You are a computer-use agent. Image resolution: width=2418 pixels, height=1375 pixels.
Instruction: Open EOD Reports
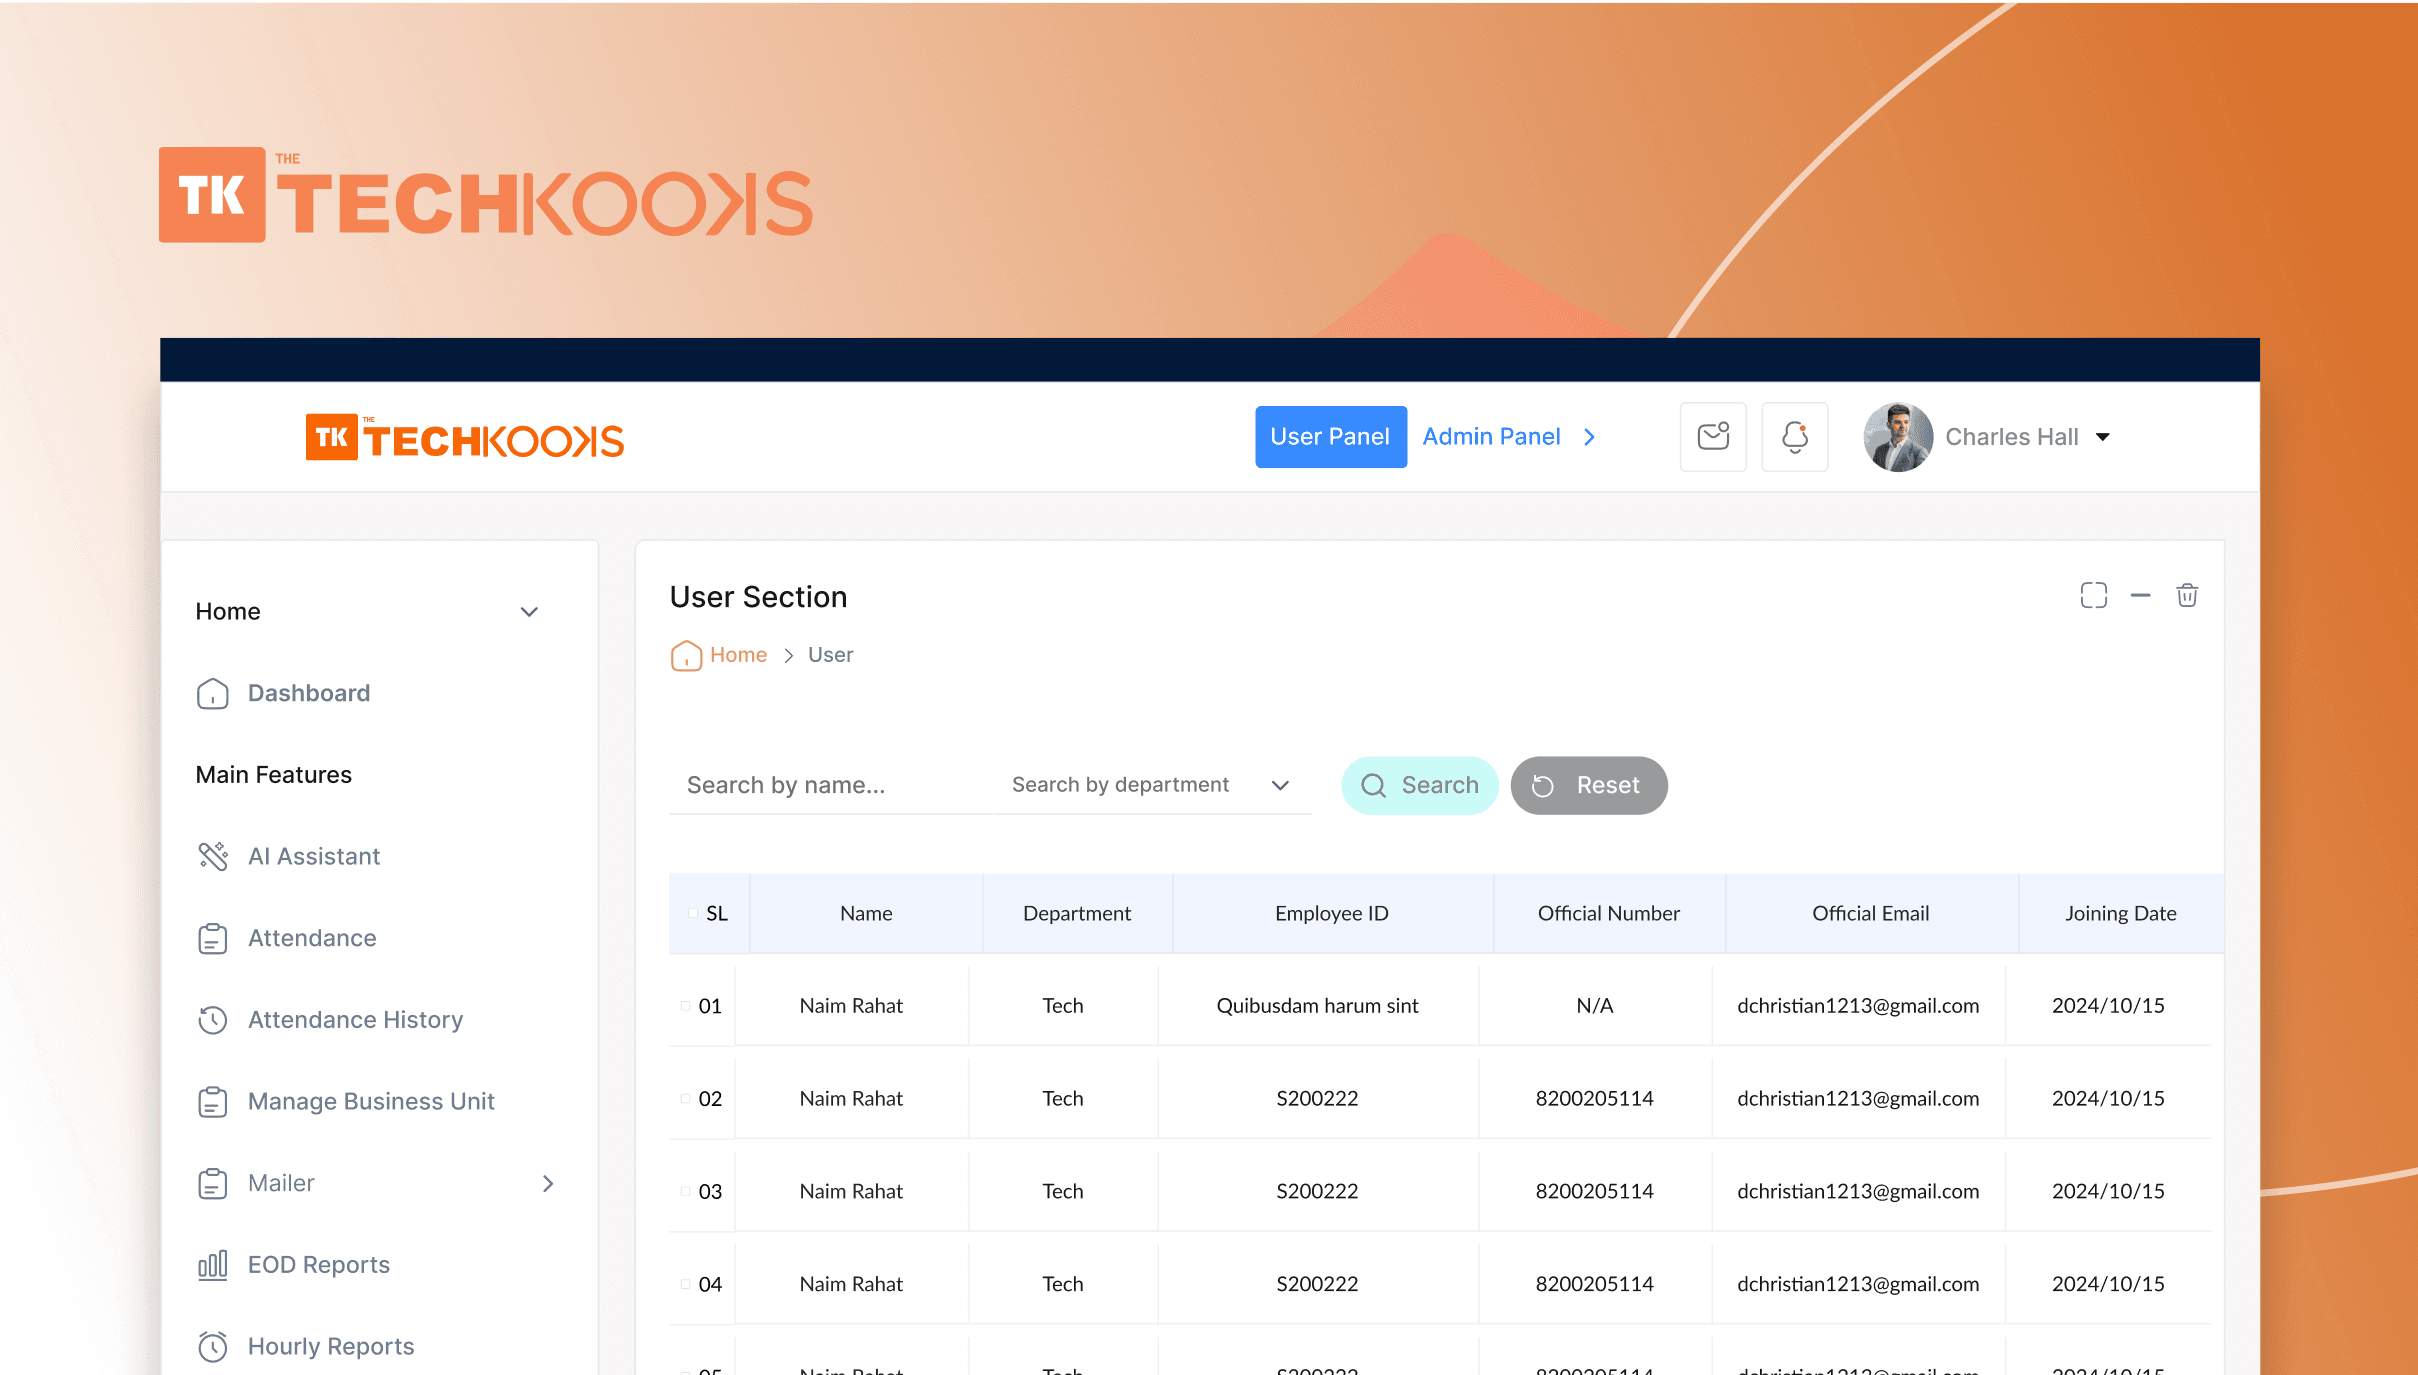click(x=318, y=1264)
